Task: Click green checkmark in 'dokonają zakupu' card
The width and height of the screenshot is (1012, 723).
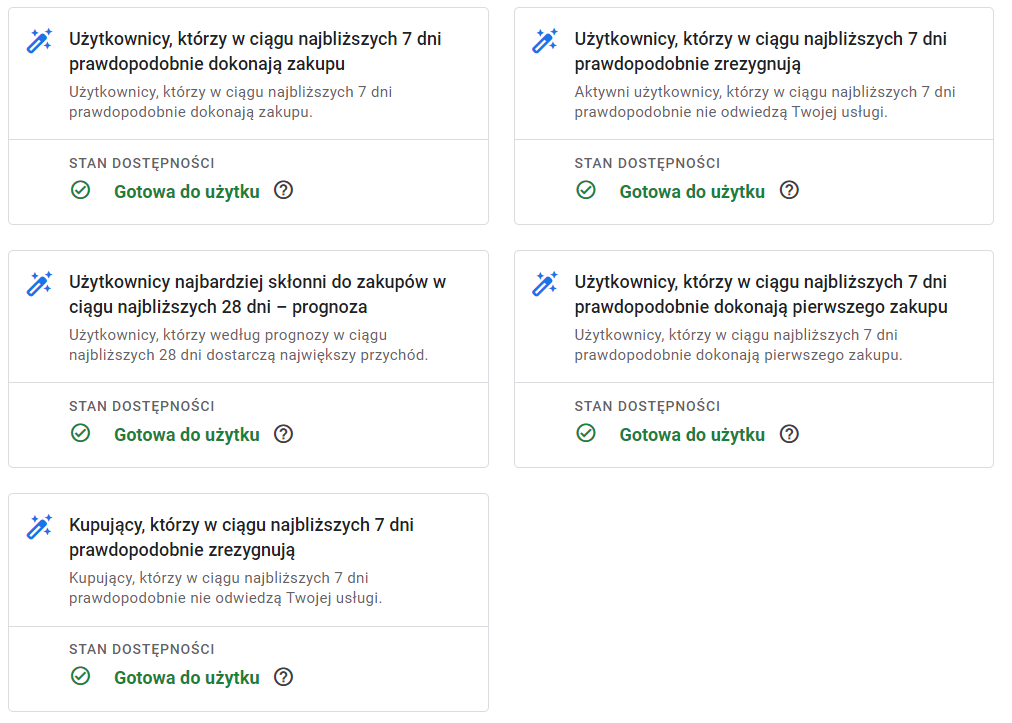Action: click(x=81, y=190)
